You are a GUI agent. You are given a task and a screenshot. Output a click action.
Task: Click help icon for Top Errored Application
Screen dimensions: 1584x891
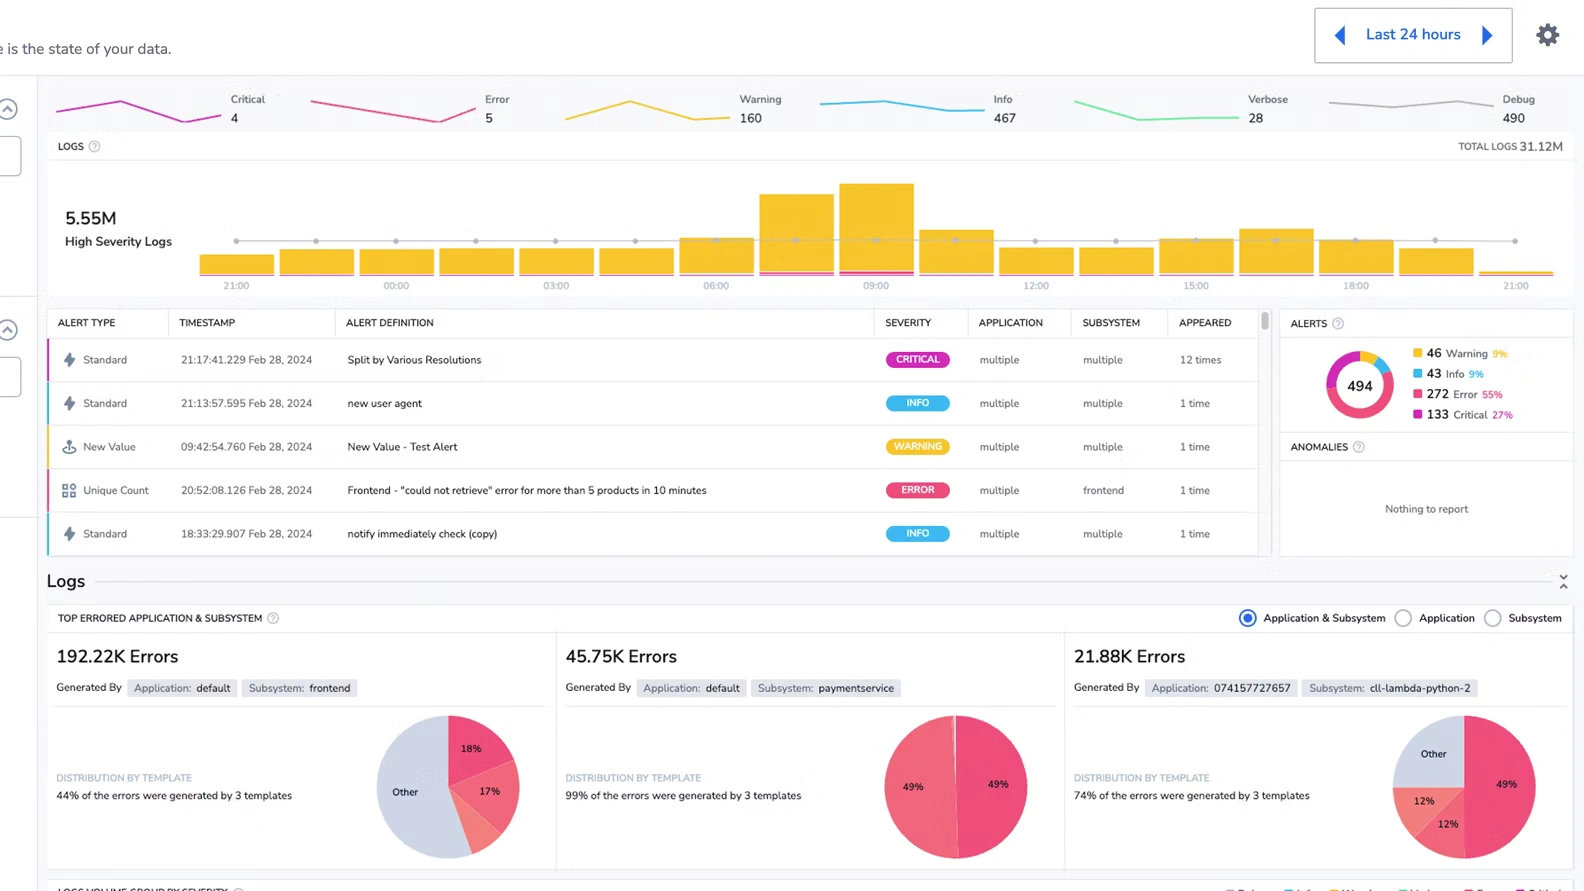(273, 618)
